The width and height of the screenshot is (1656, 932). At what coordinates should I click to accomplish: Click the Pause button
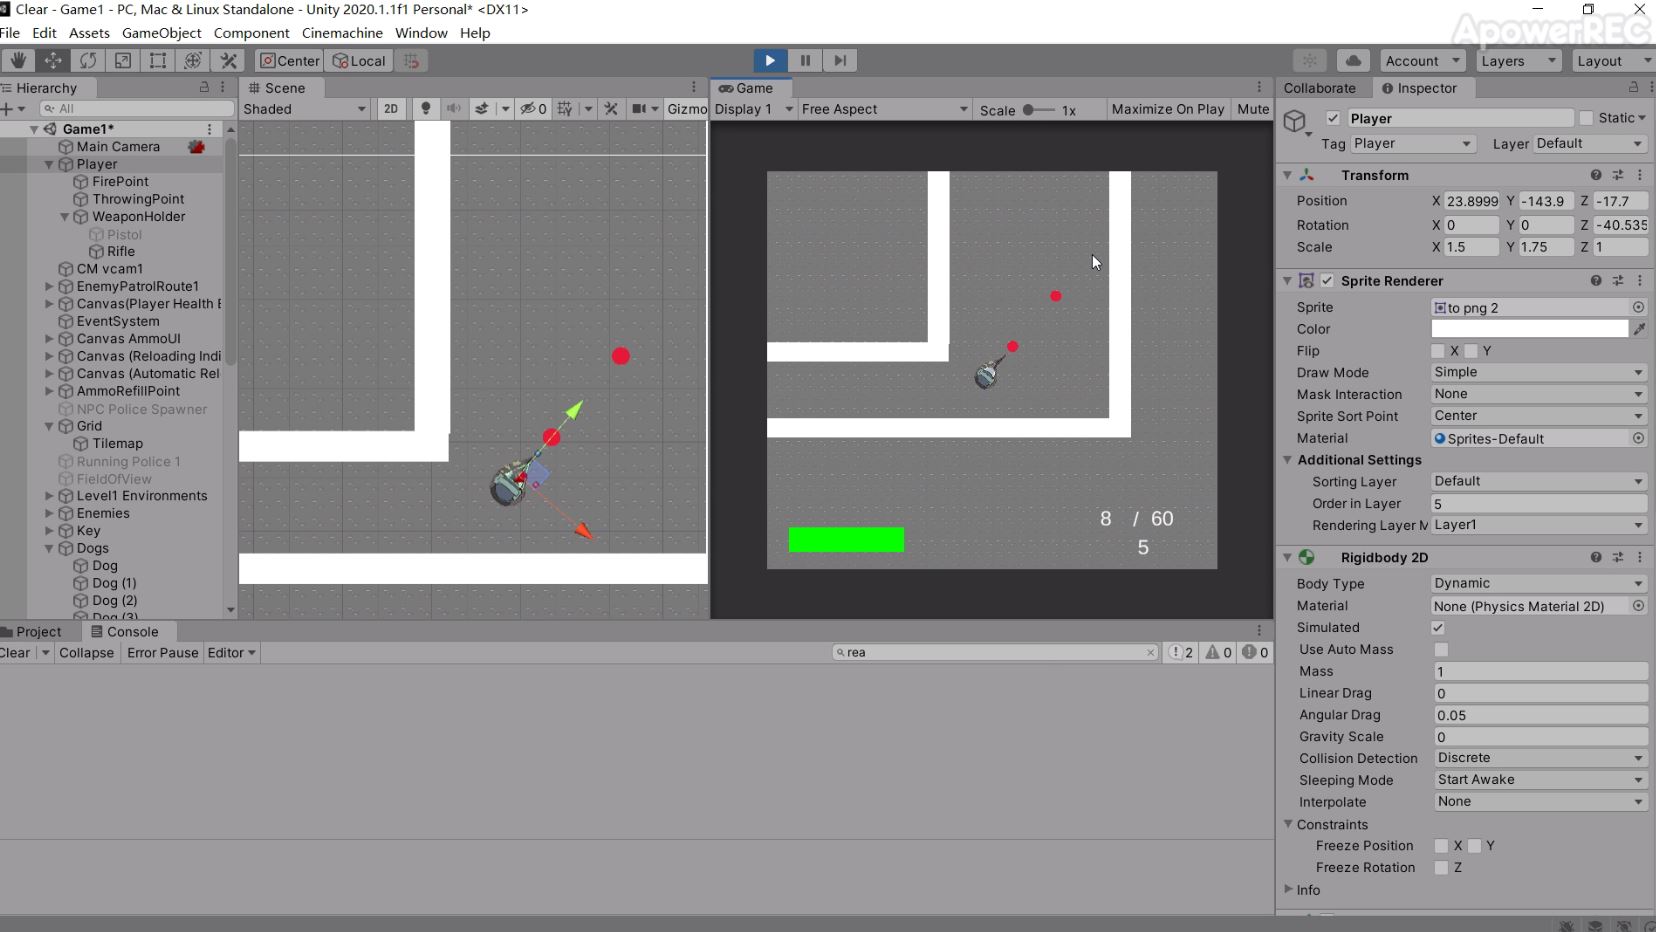(x=805, y=60)
